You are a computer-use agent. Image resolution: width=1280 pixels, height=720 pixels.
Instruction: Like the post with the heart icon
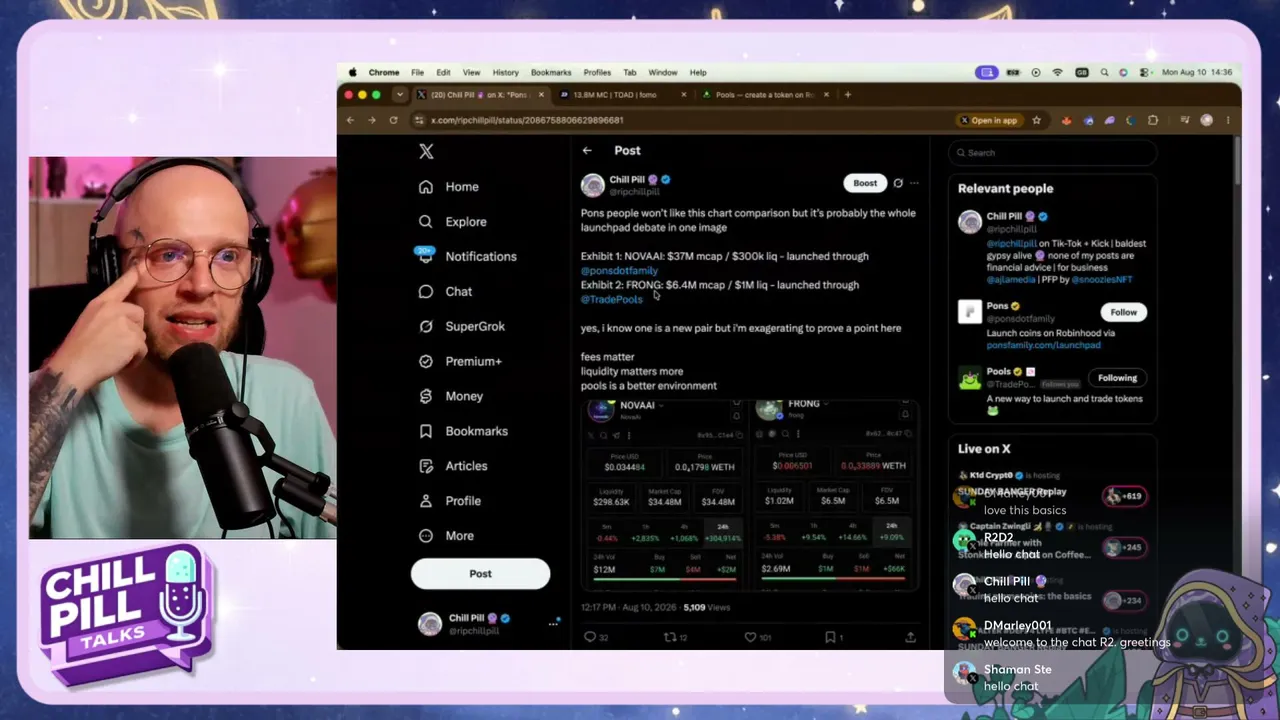point(750,637)
